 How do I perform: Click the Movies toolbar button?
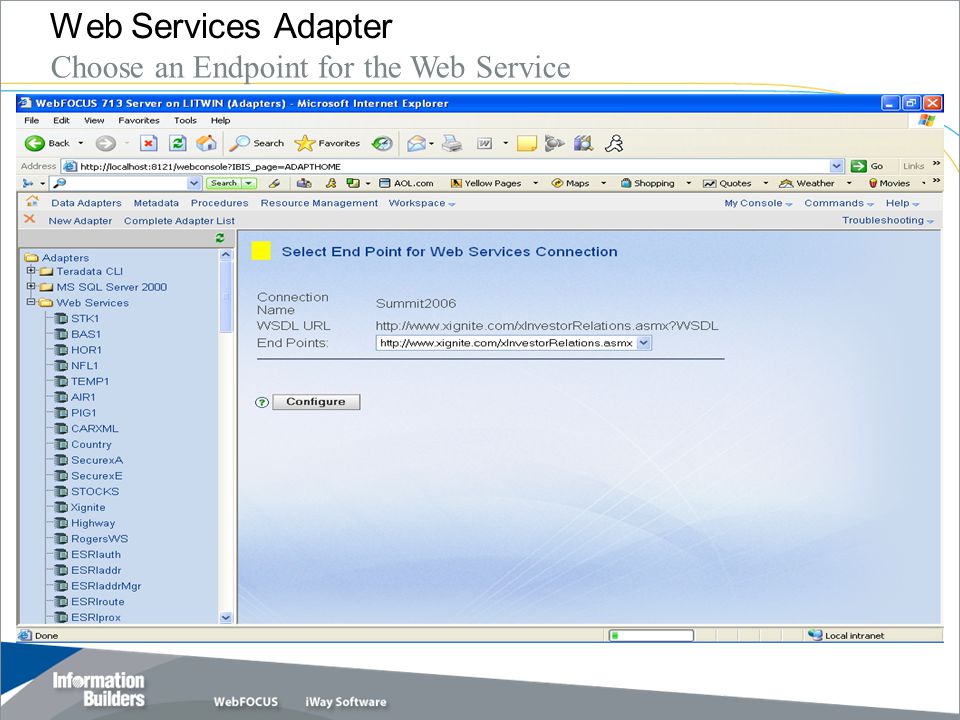point(889,183)
